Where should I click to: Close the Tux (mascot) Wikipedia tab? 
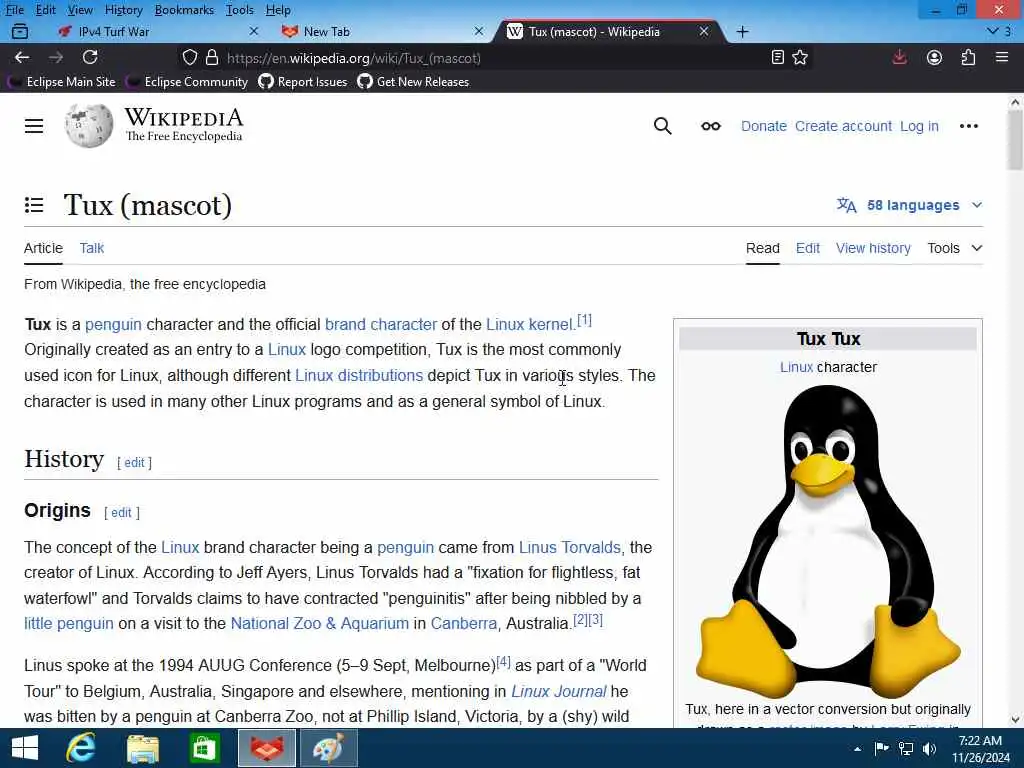click(703, 31)
